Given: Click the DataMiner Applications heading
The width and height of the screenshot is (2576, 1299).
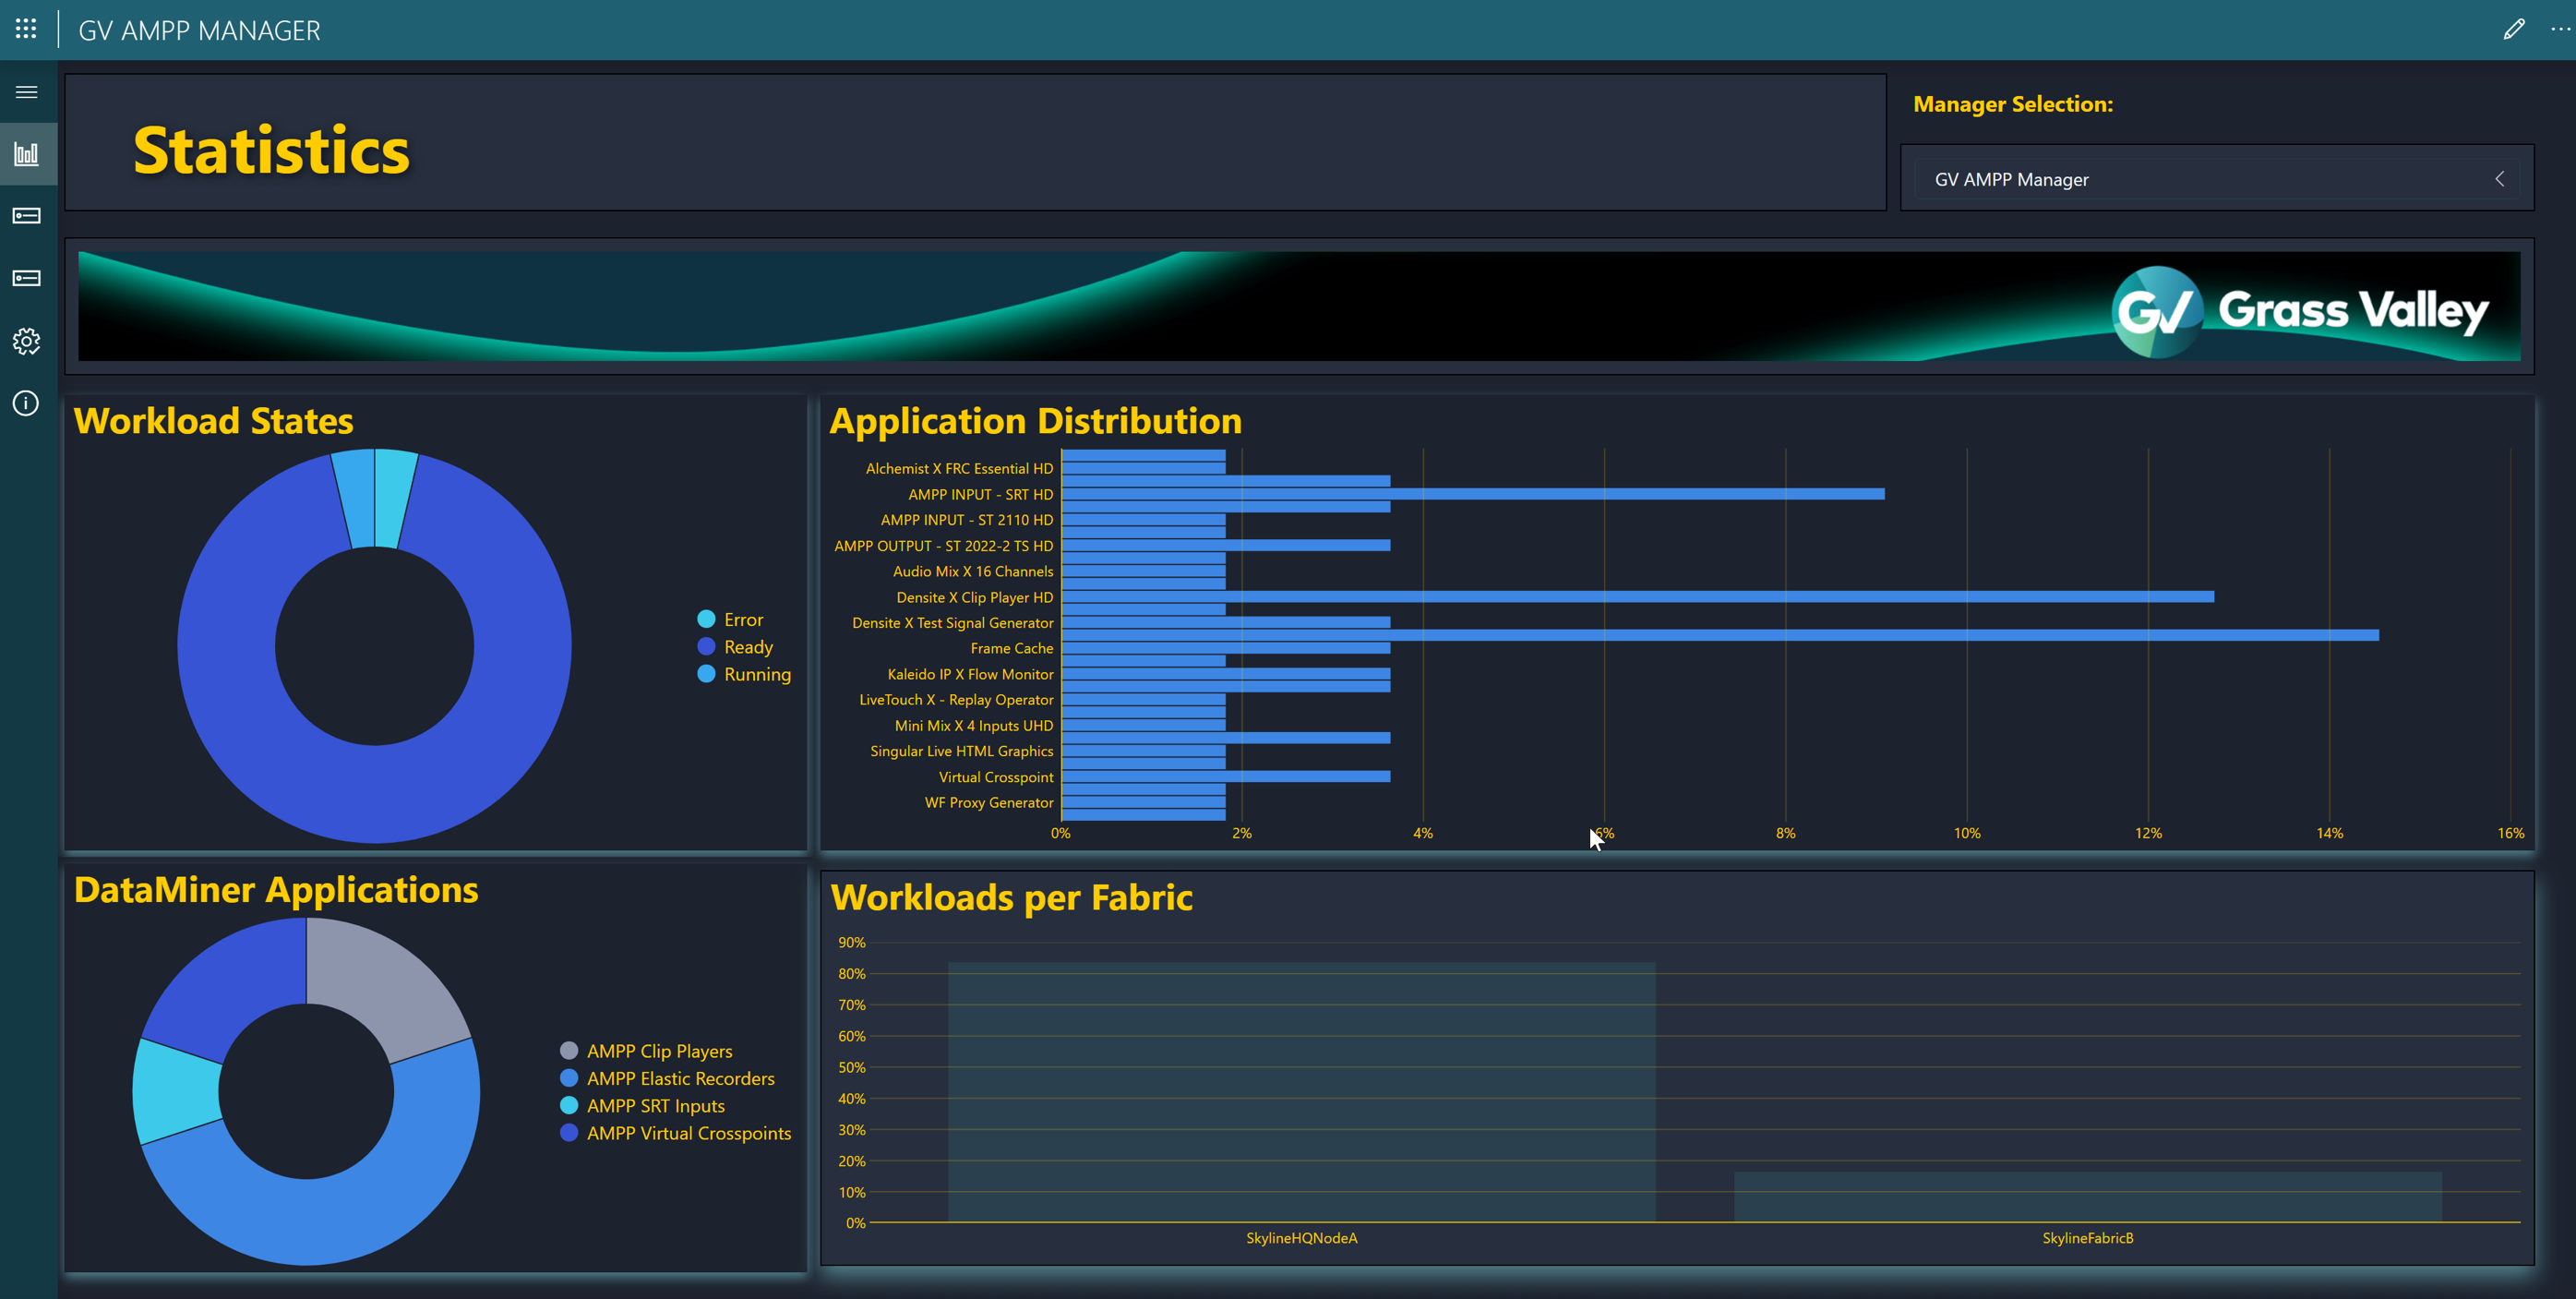Looking at the screenshot, I should [276, 890].
